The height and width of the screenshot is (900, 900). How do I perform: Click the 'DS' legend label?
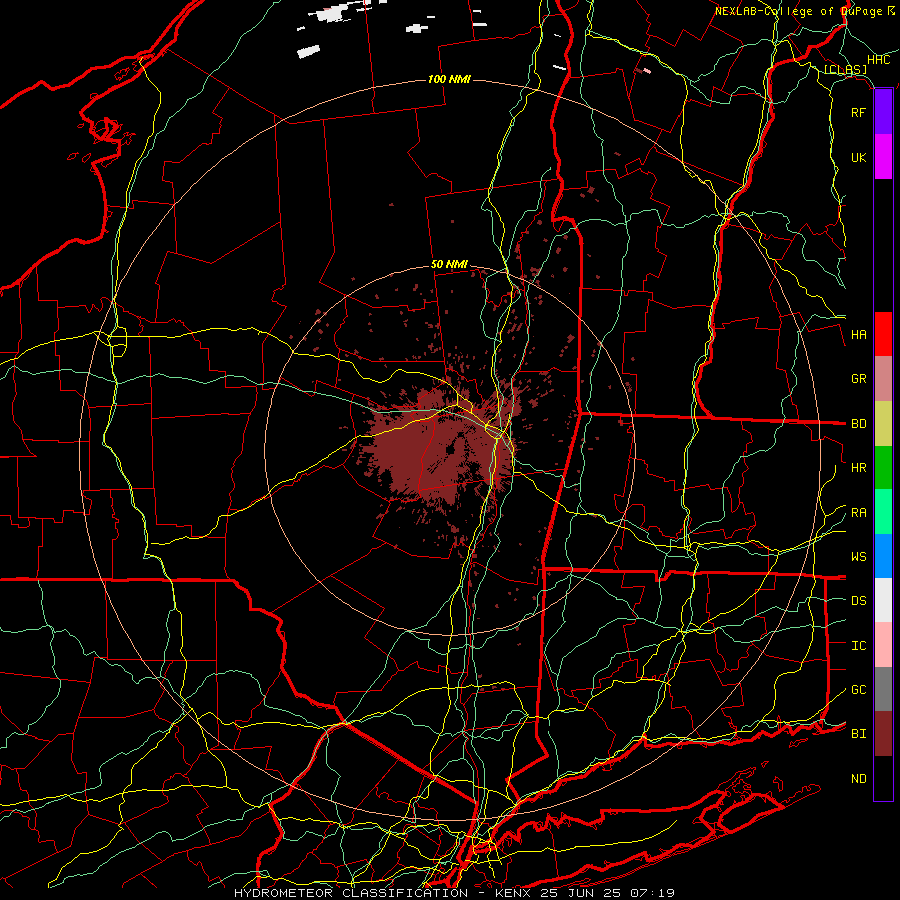tap(858, 601)
